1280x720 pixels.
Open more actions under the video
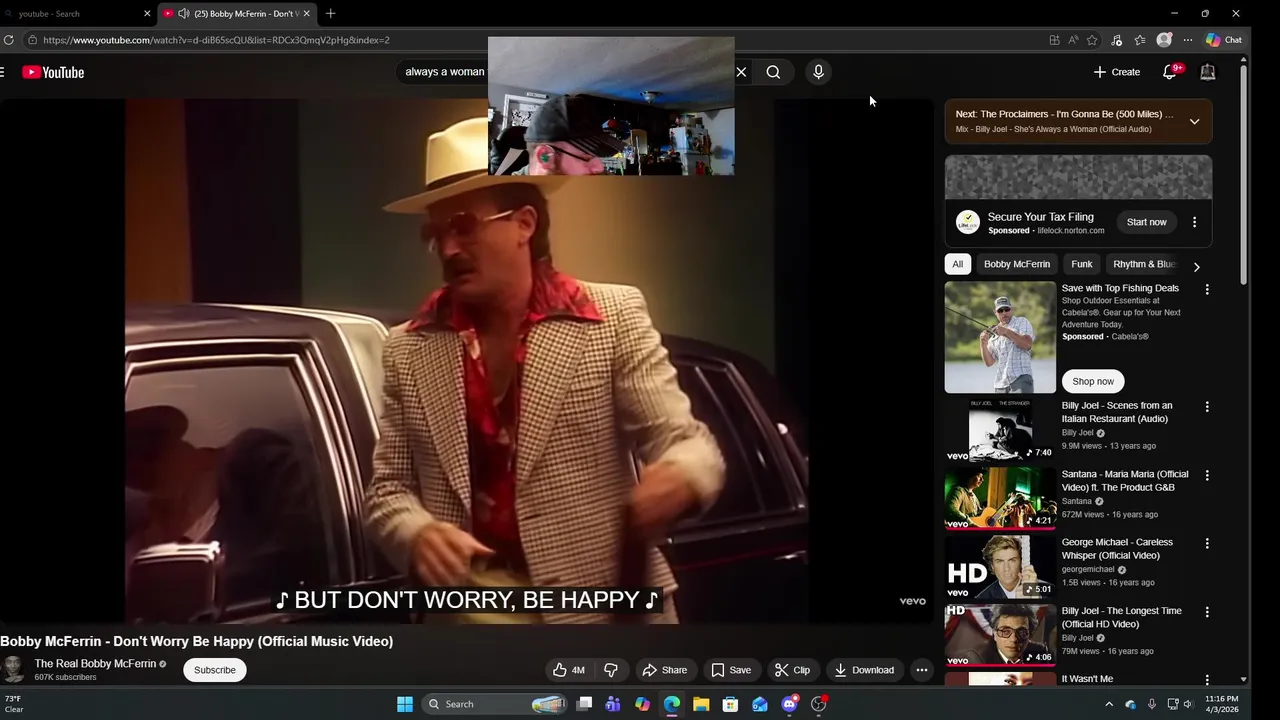click(x=922, y=670)
